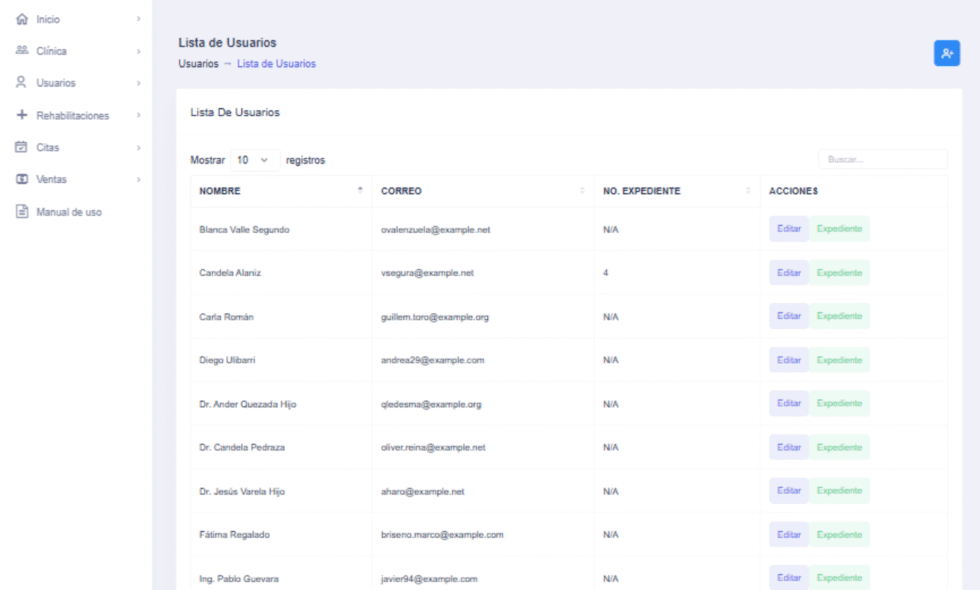Click the Clínica sidebar icon
The height and width of the screenshot is (590, 980).
(x=20, y=51)
